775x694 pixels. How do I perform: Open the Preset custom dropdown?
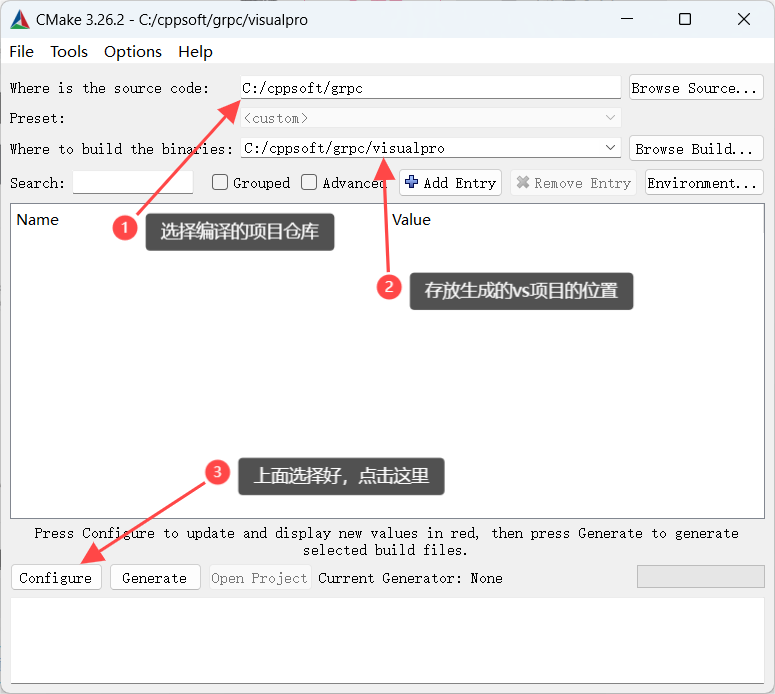point(431,118)
